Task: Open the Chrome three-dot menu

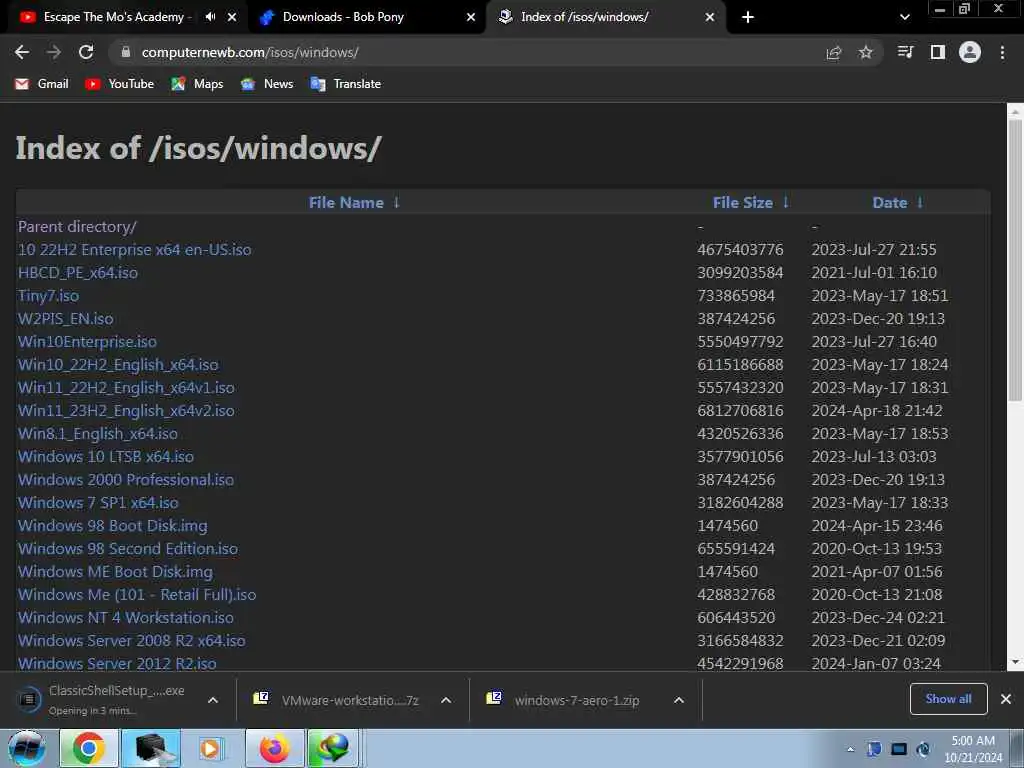Action: pos(1002,52)
